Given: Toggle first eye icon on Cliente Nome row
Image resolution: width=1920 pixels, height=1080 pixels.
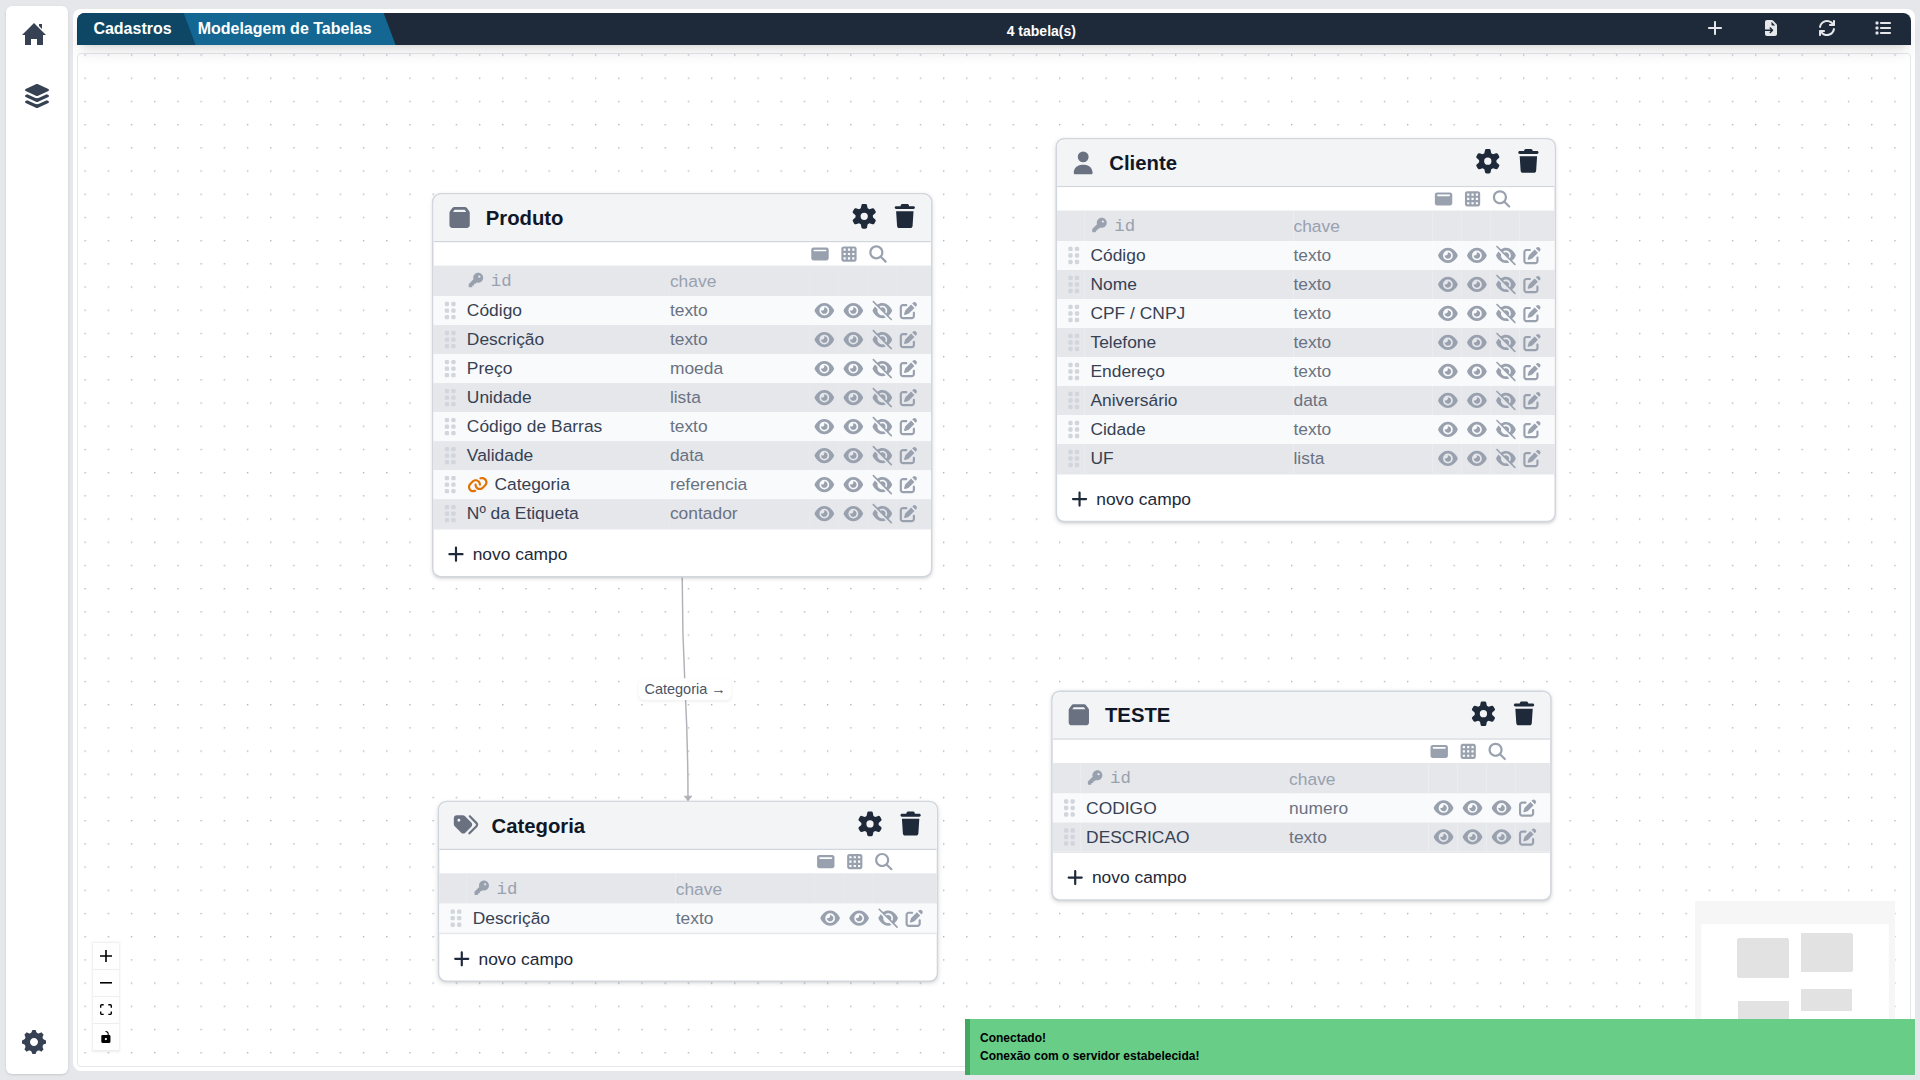Looking at the screenshot, I should click(x=1447, y=284).
